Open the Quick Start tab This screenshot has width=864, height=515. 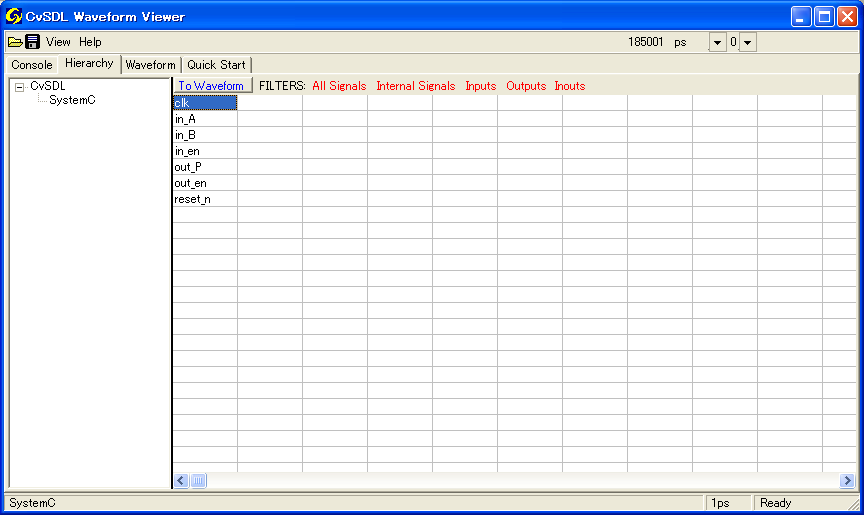coord(216,65)
